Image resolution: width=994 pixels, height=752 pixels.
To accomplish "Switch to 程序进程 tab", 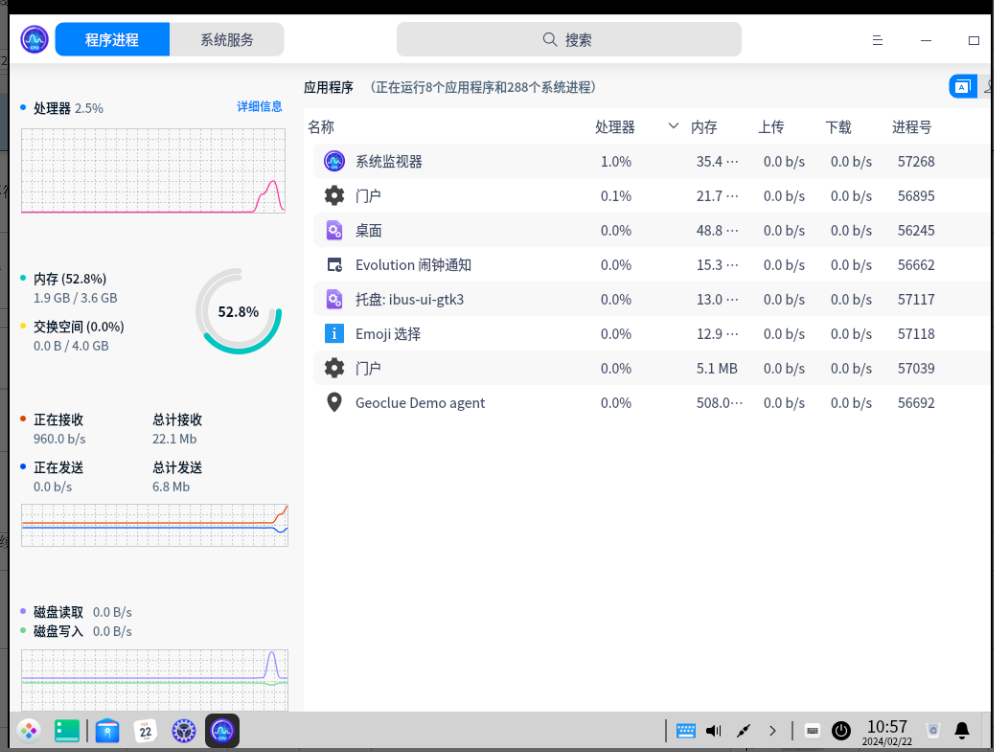I will tap(112, 40).
